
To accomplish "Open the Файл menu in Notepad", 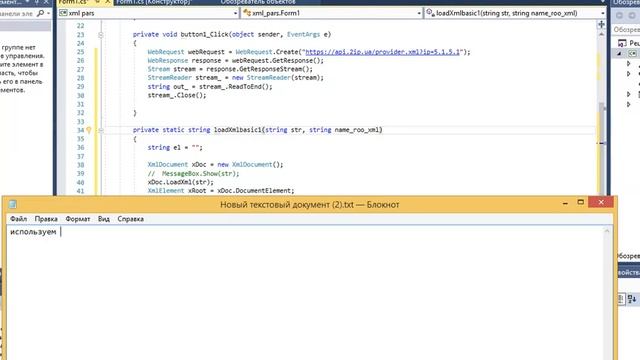I will (18, 219).
